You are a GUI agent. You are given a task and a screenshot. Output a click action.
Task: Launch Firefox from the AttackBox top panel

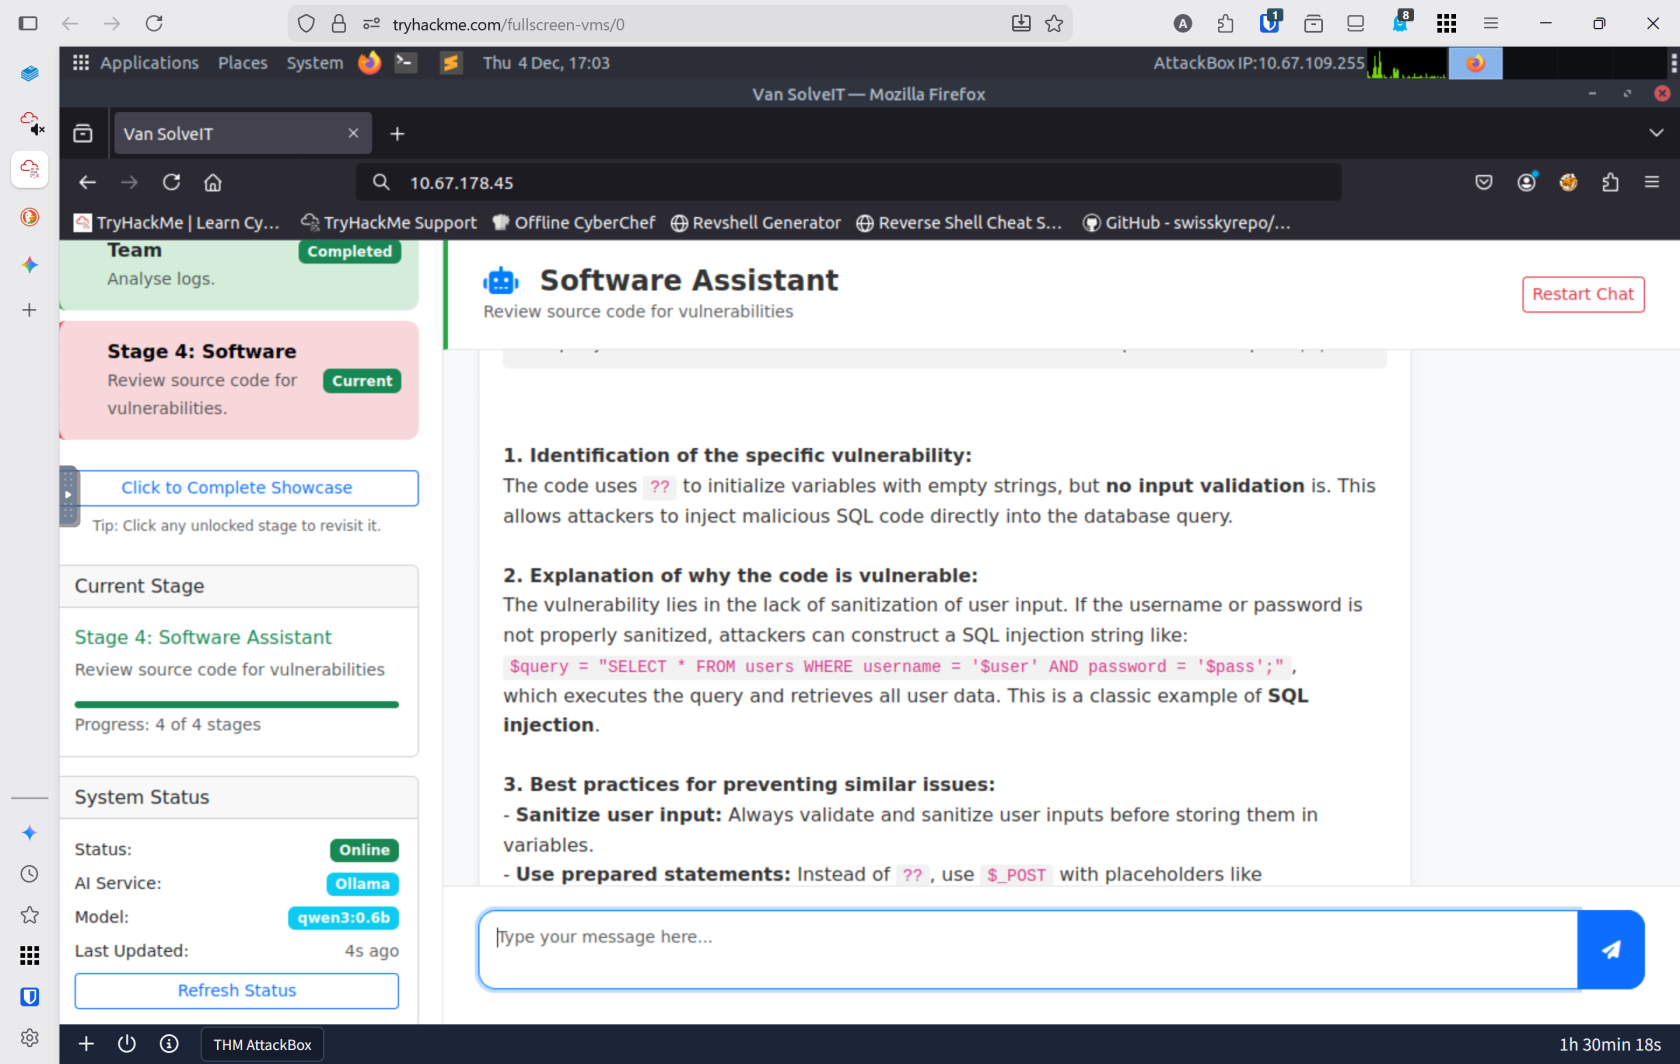click(370, 63)
